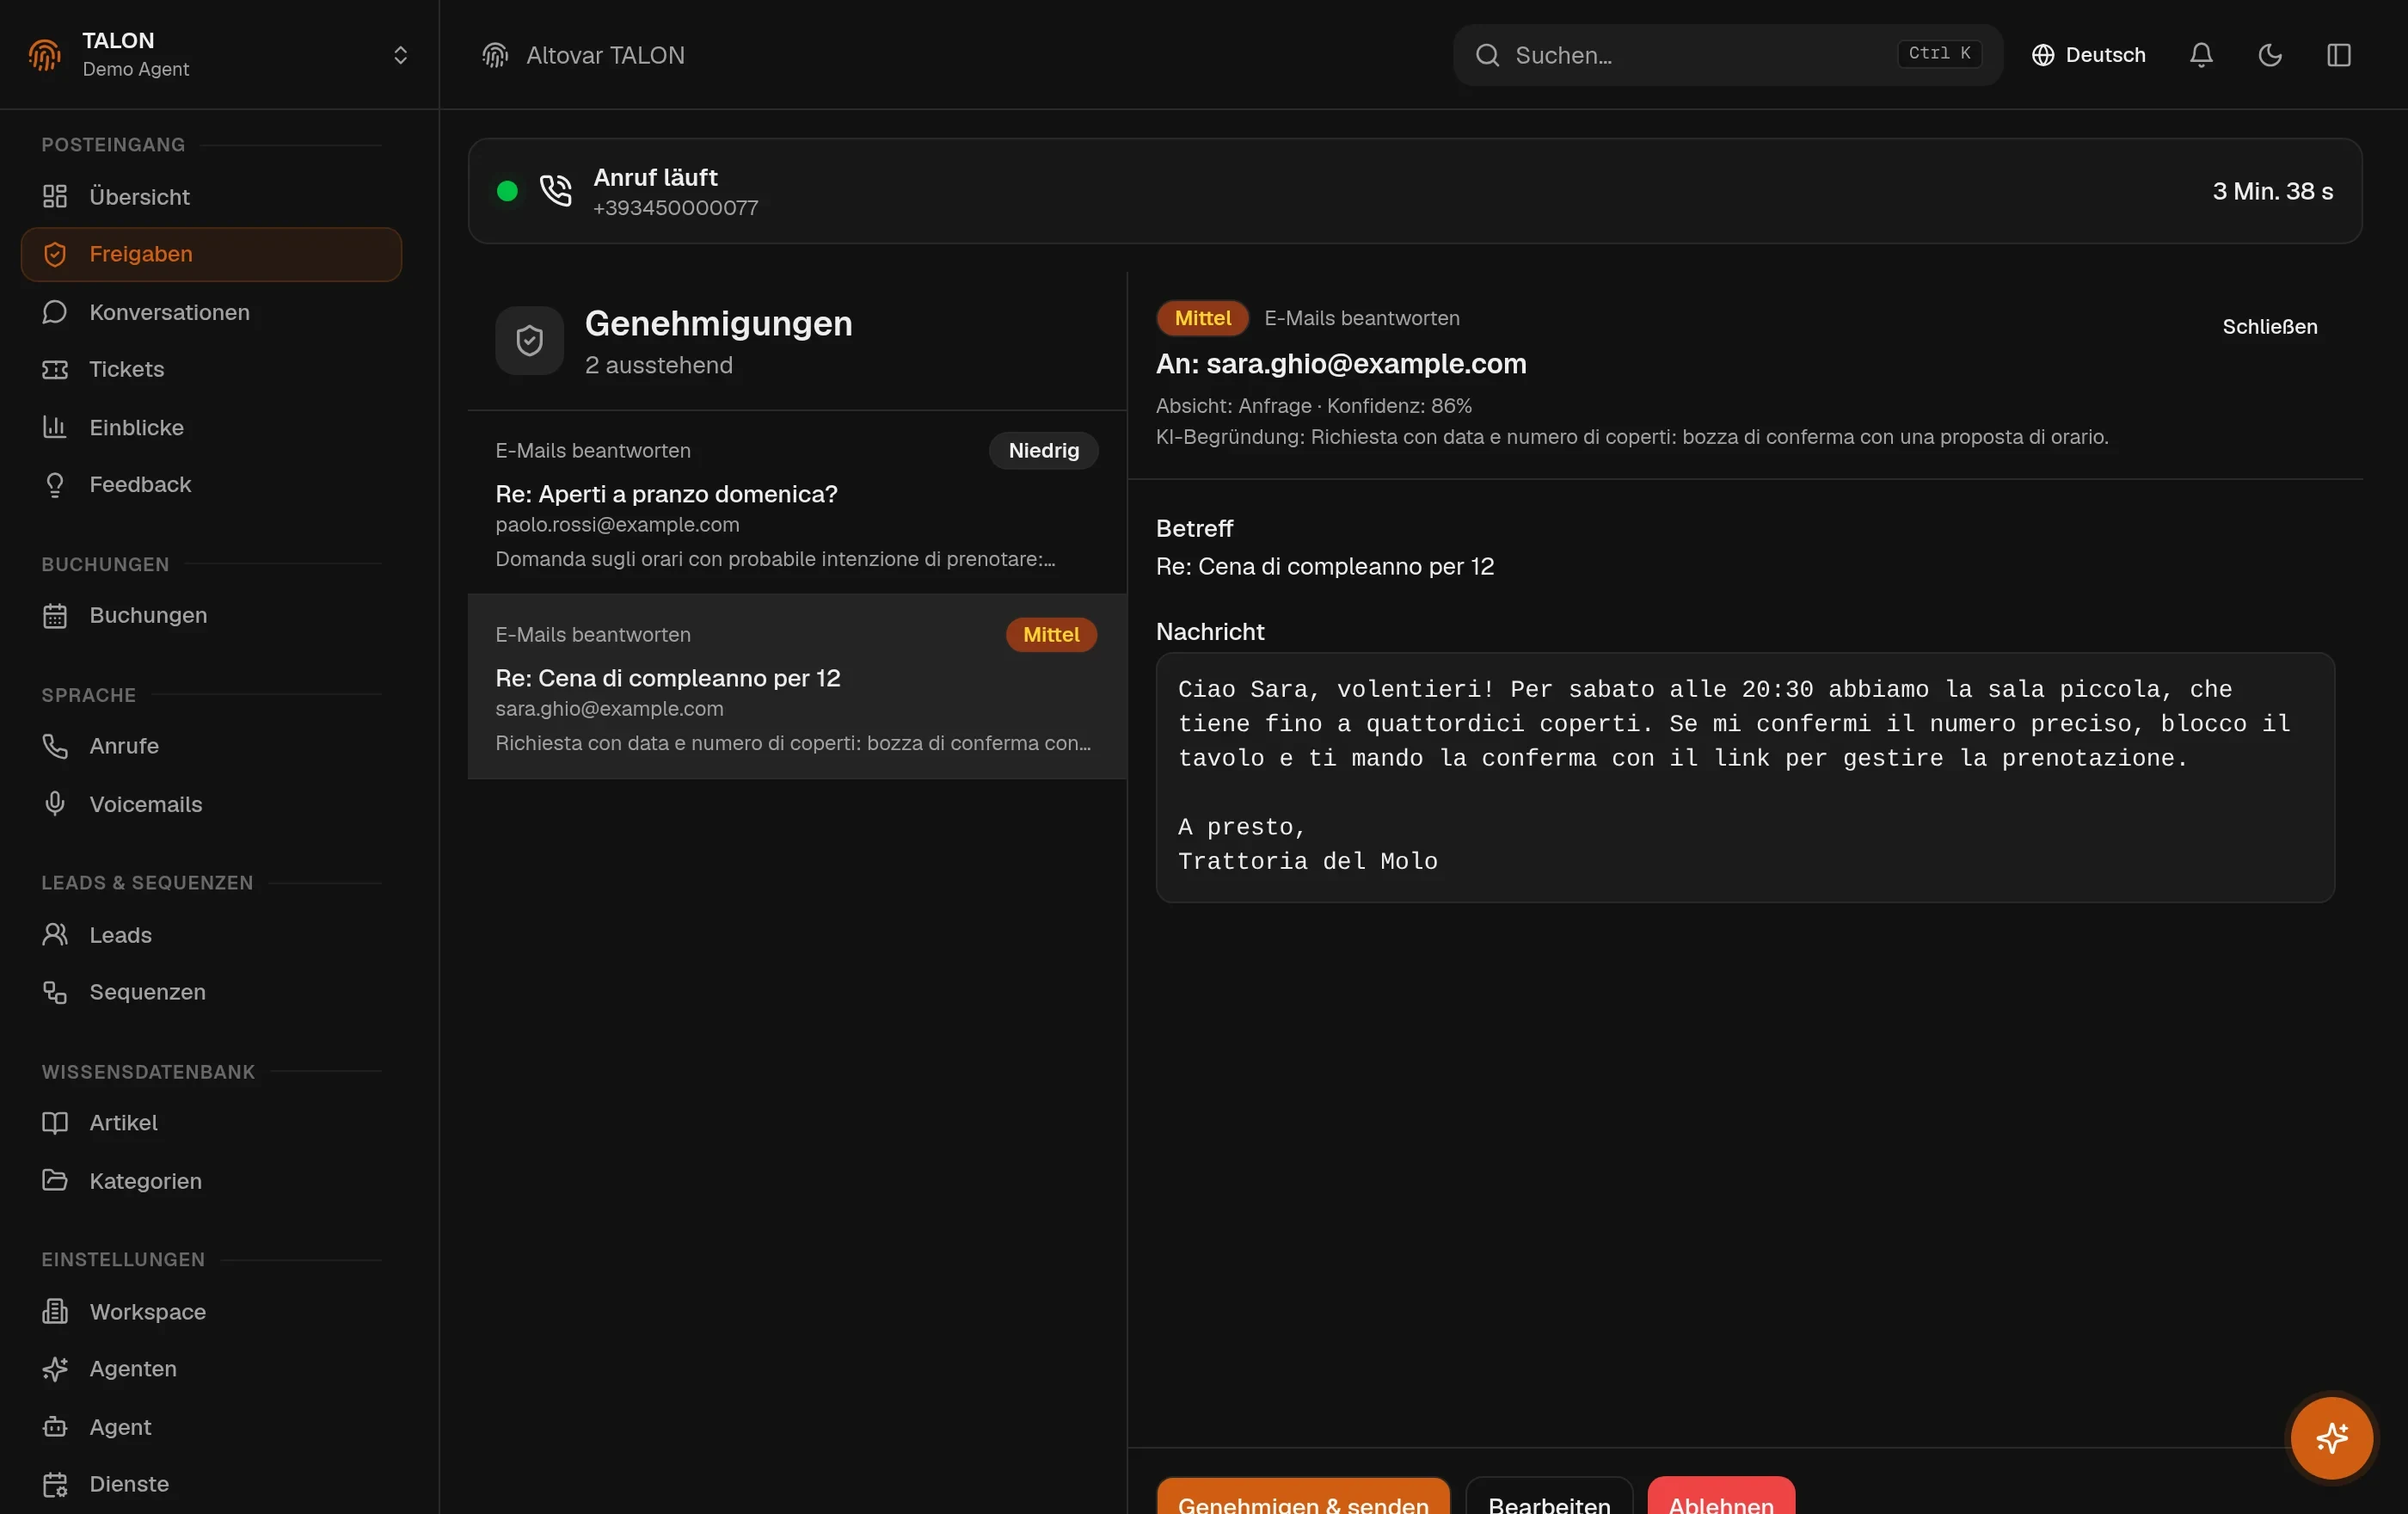
Task: Open Sequenzen in the sidebar
Action: click(211, 992)
